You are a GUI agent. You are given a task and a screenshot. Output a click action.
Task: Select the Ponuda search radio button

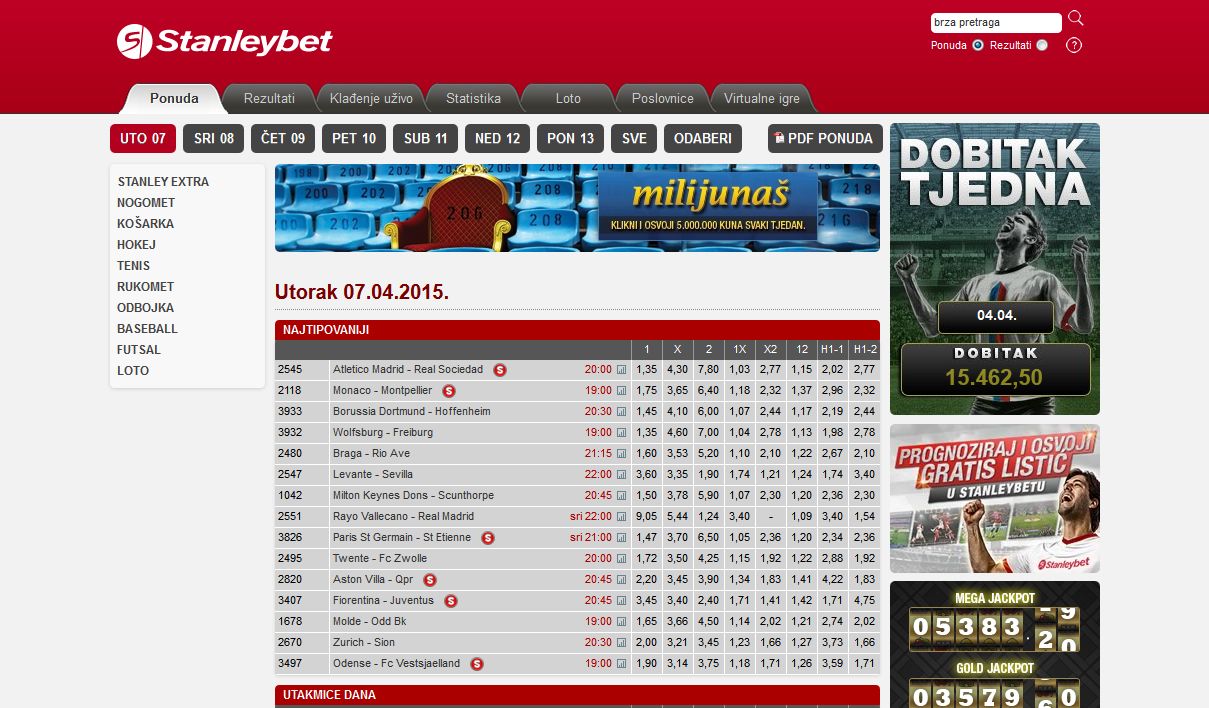coord(978,45)
